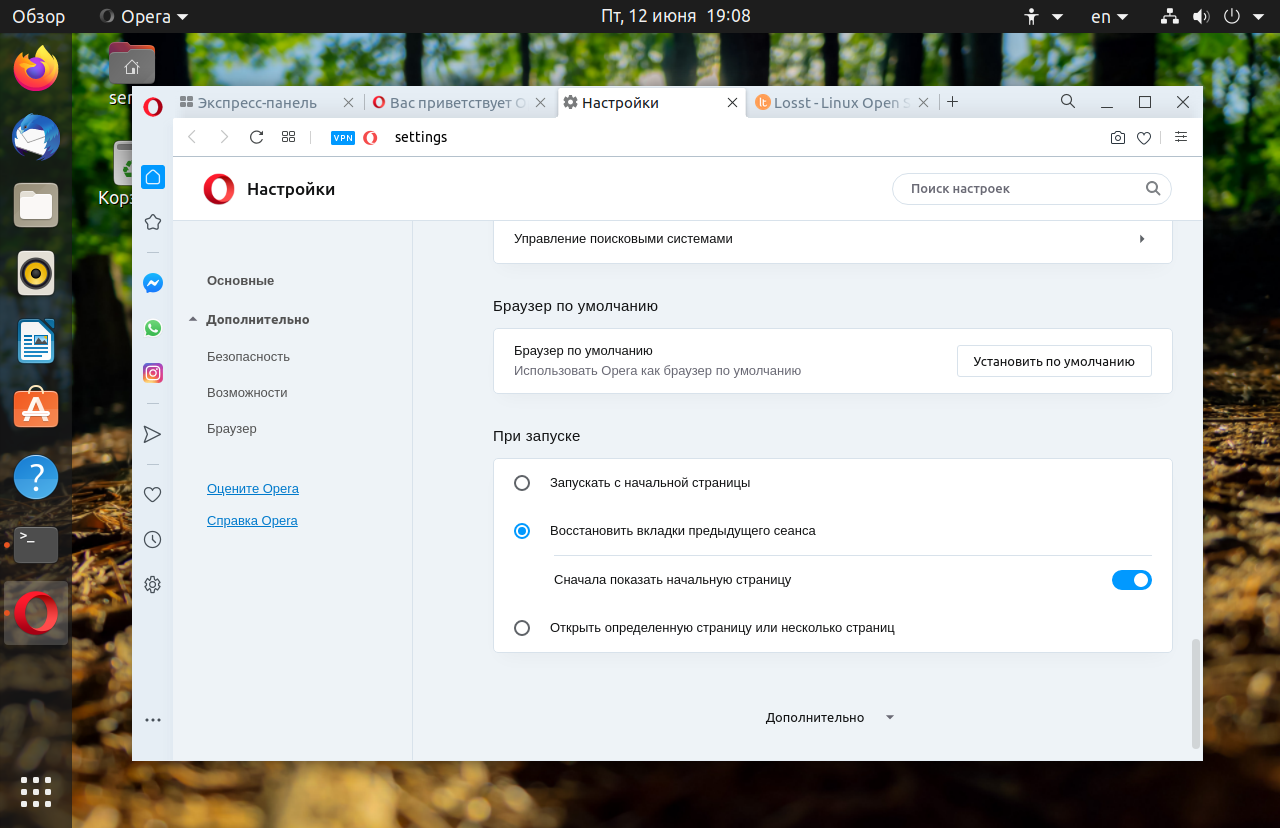Open WhatsApp in the Opera sidebar
The width and height of the screenshot is (1280, 828).
[x=153, y=328]
